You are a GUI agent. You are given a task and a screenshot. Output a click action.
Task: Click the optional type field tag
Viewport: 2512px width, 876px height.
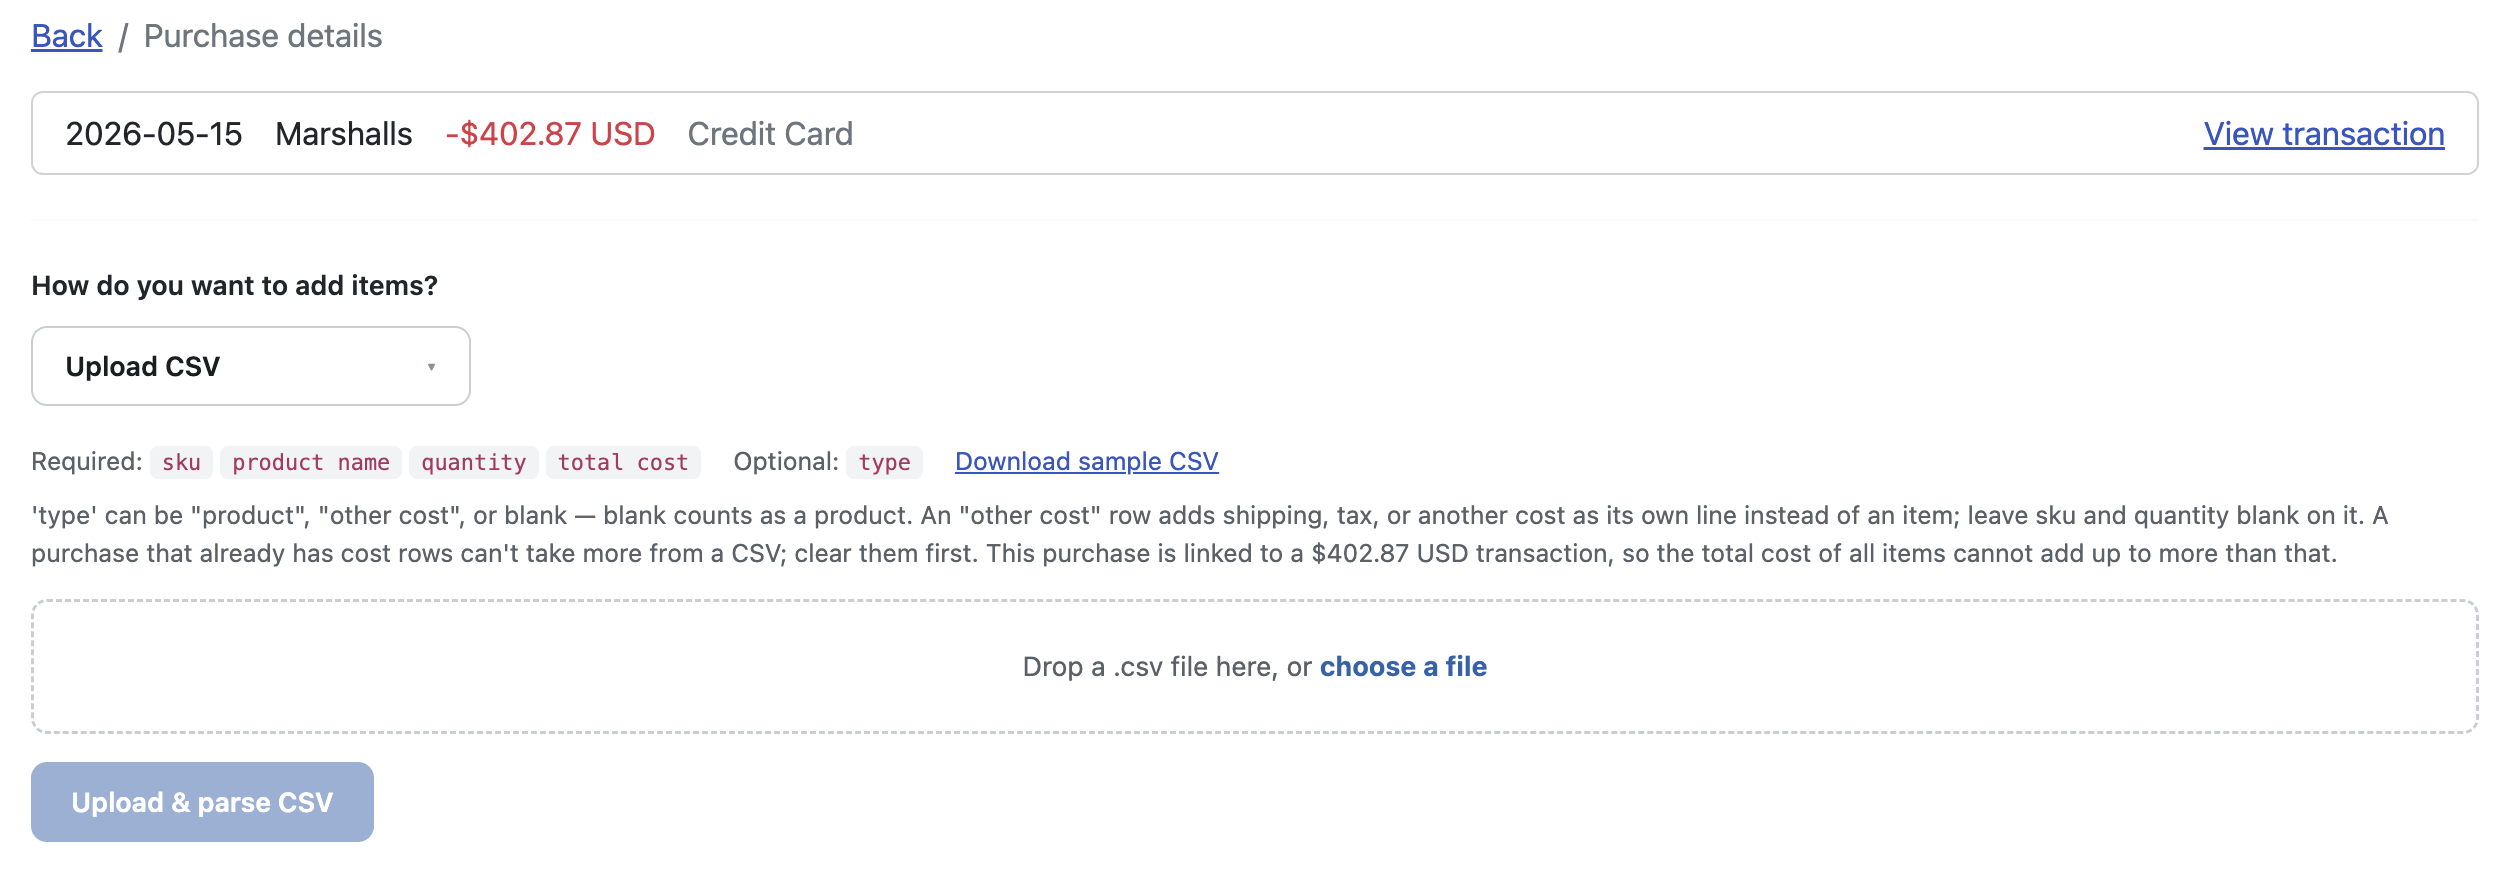click(x=884, y=463)
